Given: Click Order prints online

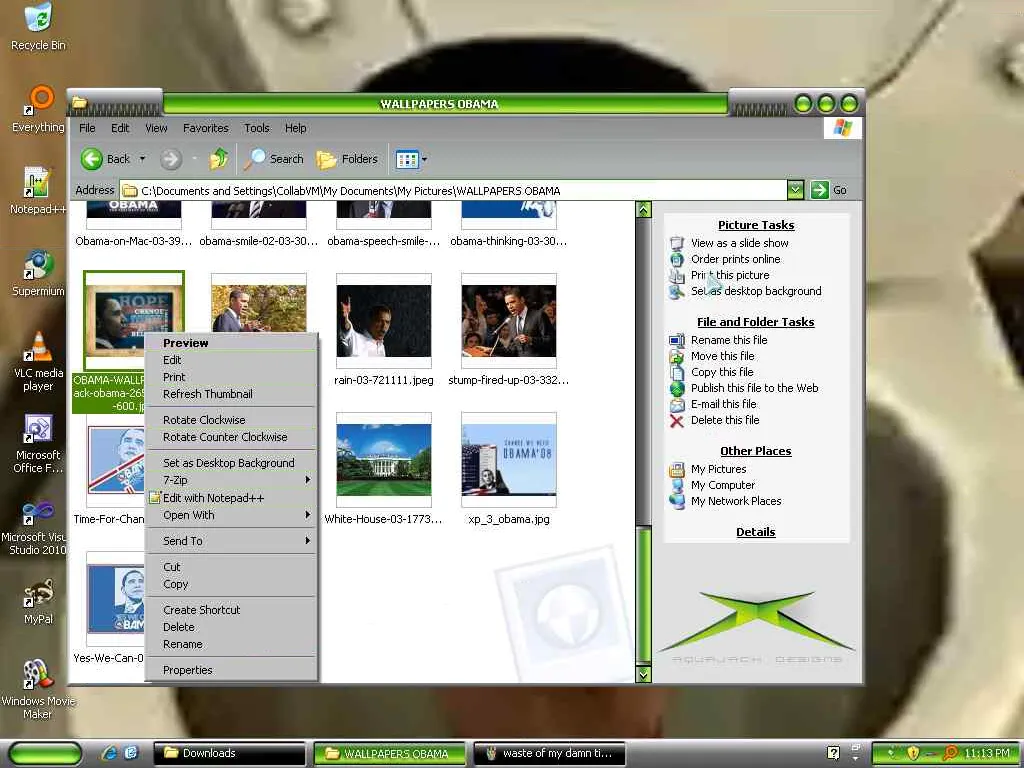Looking at the screenshot, I should [x=735, y=259].
